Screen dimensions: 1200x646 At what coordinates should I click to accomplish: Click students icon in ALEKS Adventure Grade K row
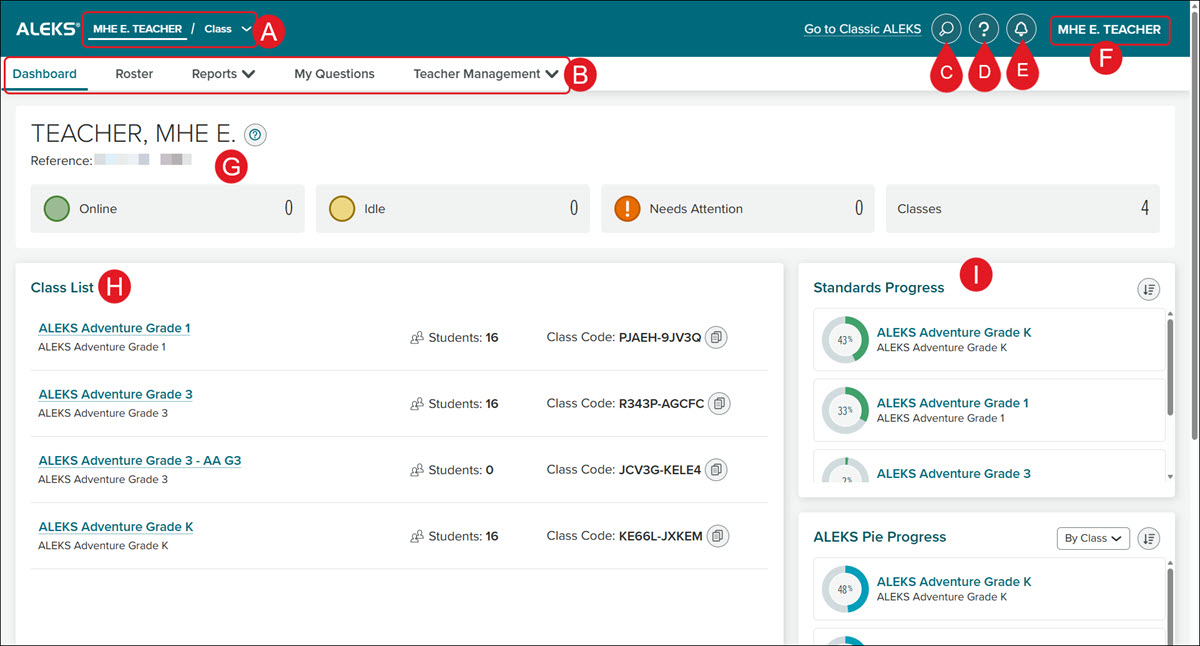click(x=417, y=536)
